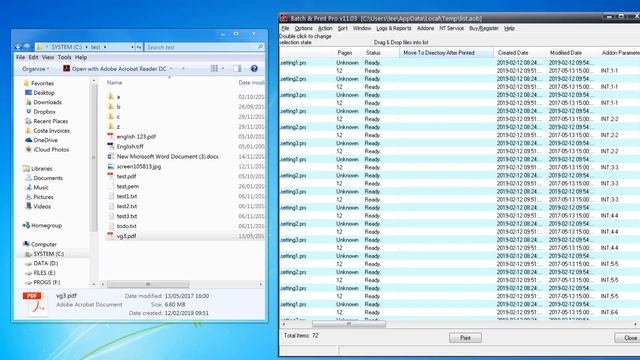The image size is (640, 360).
Task: Open the address bar history dropdown
Action: (x=132, y=47)
